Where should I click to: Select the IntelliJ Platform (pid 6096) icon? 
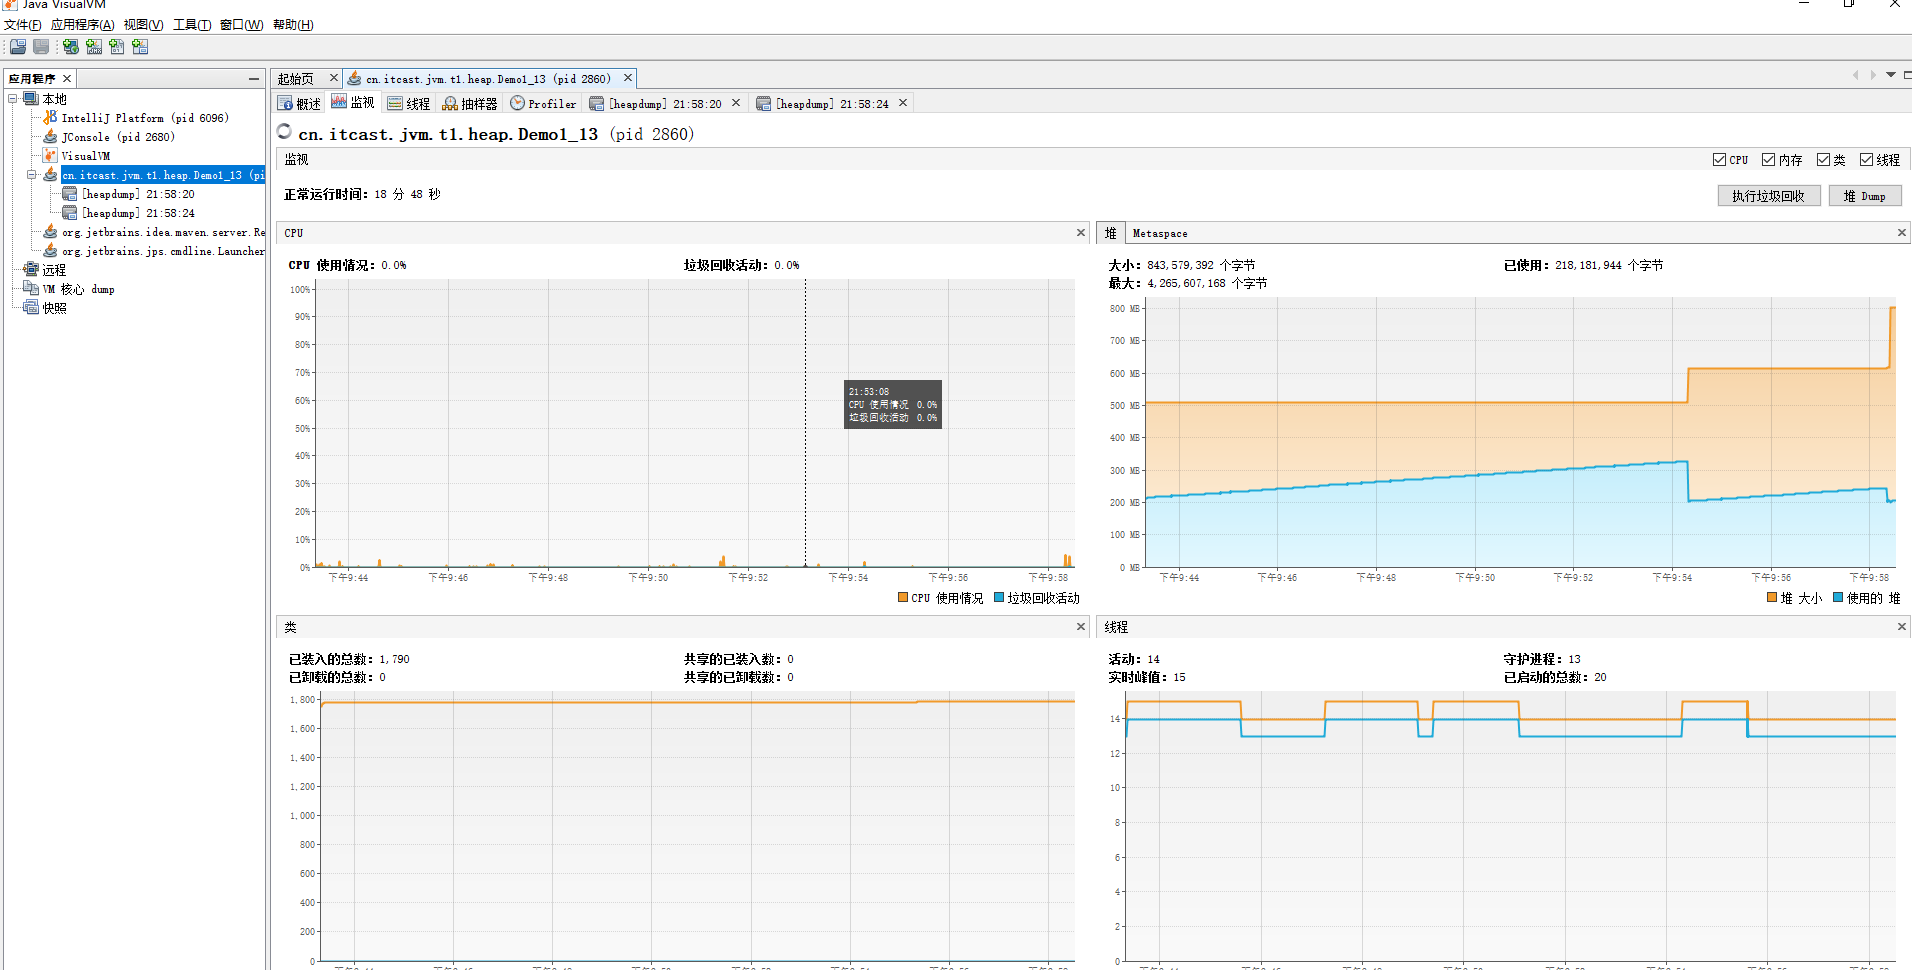pos(50,118)
